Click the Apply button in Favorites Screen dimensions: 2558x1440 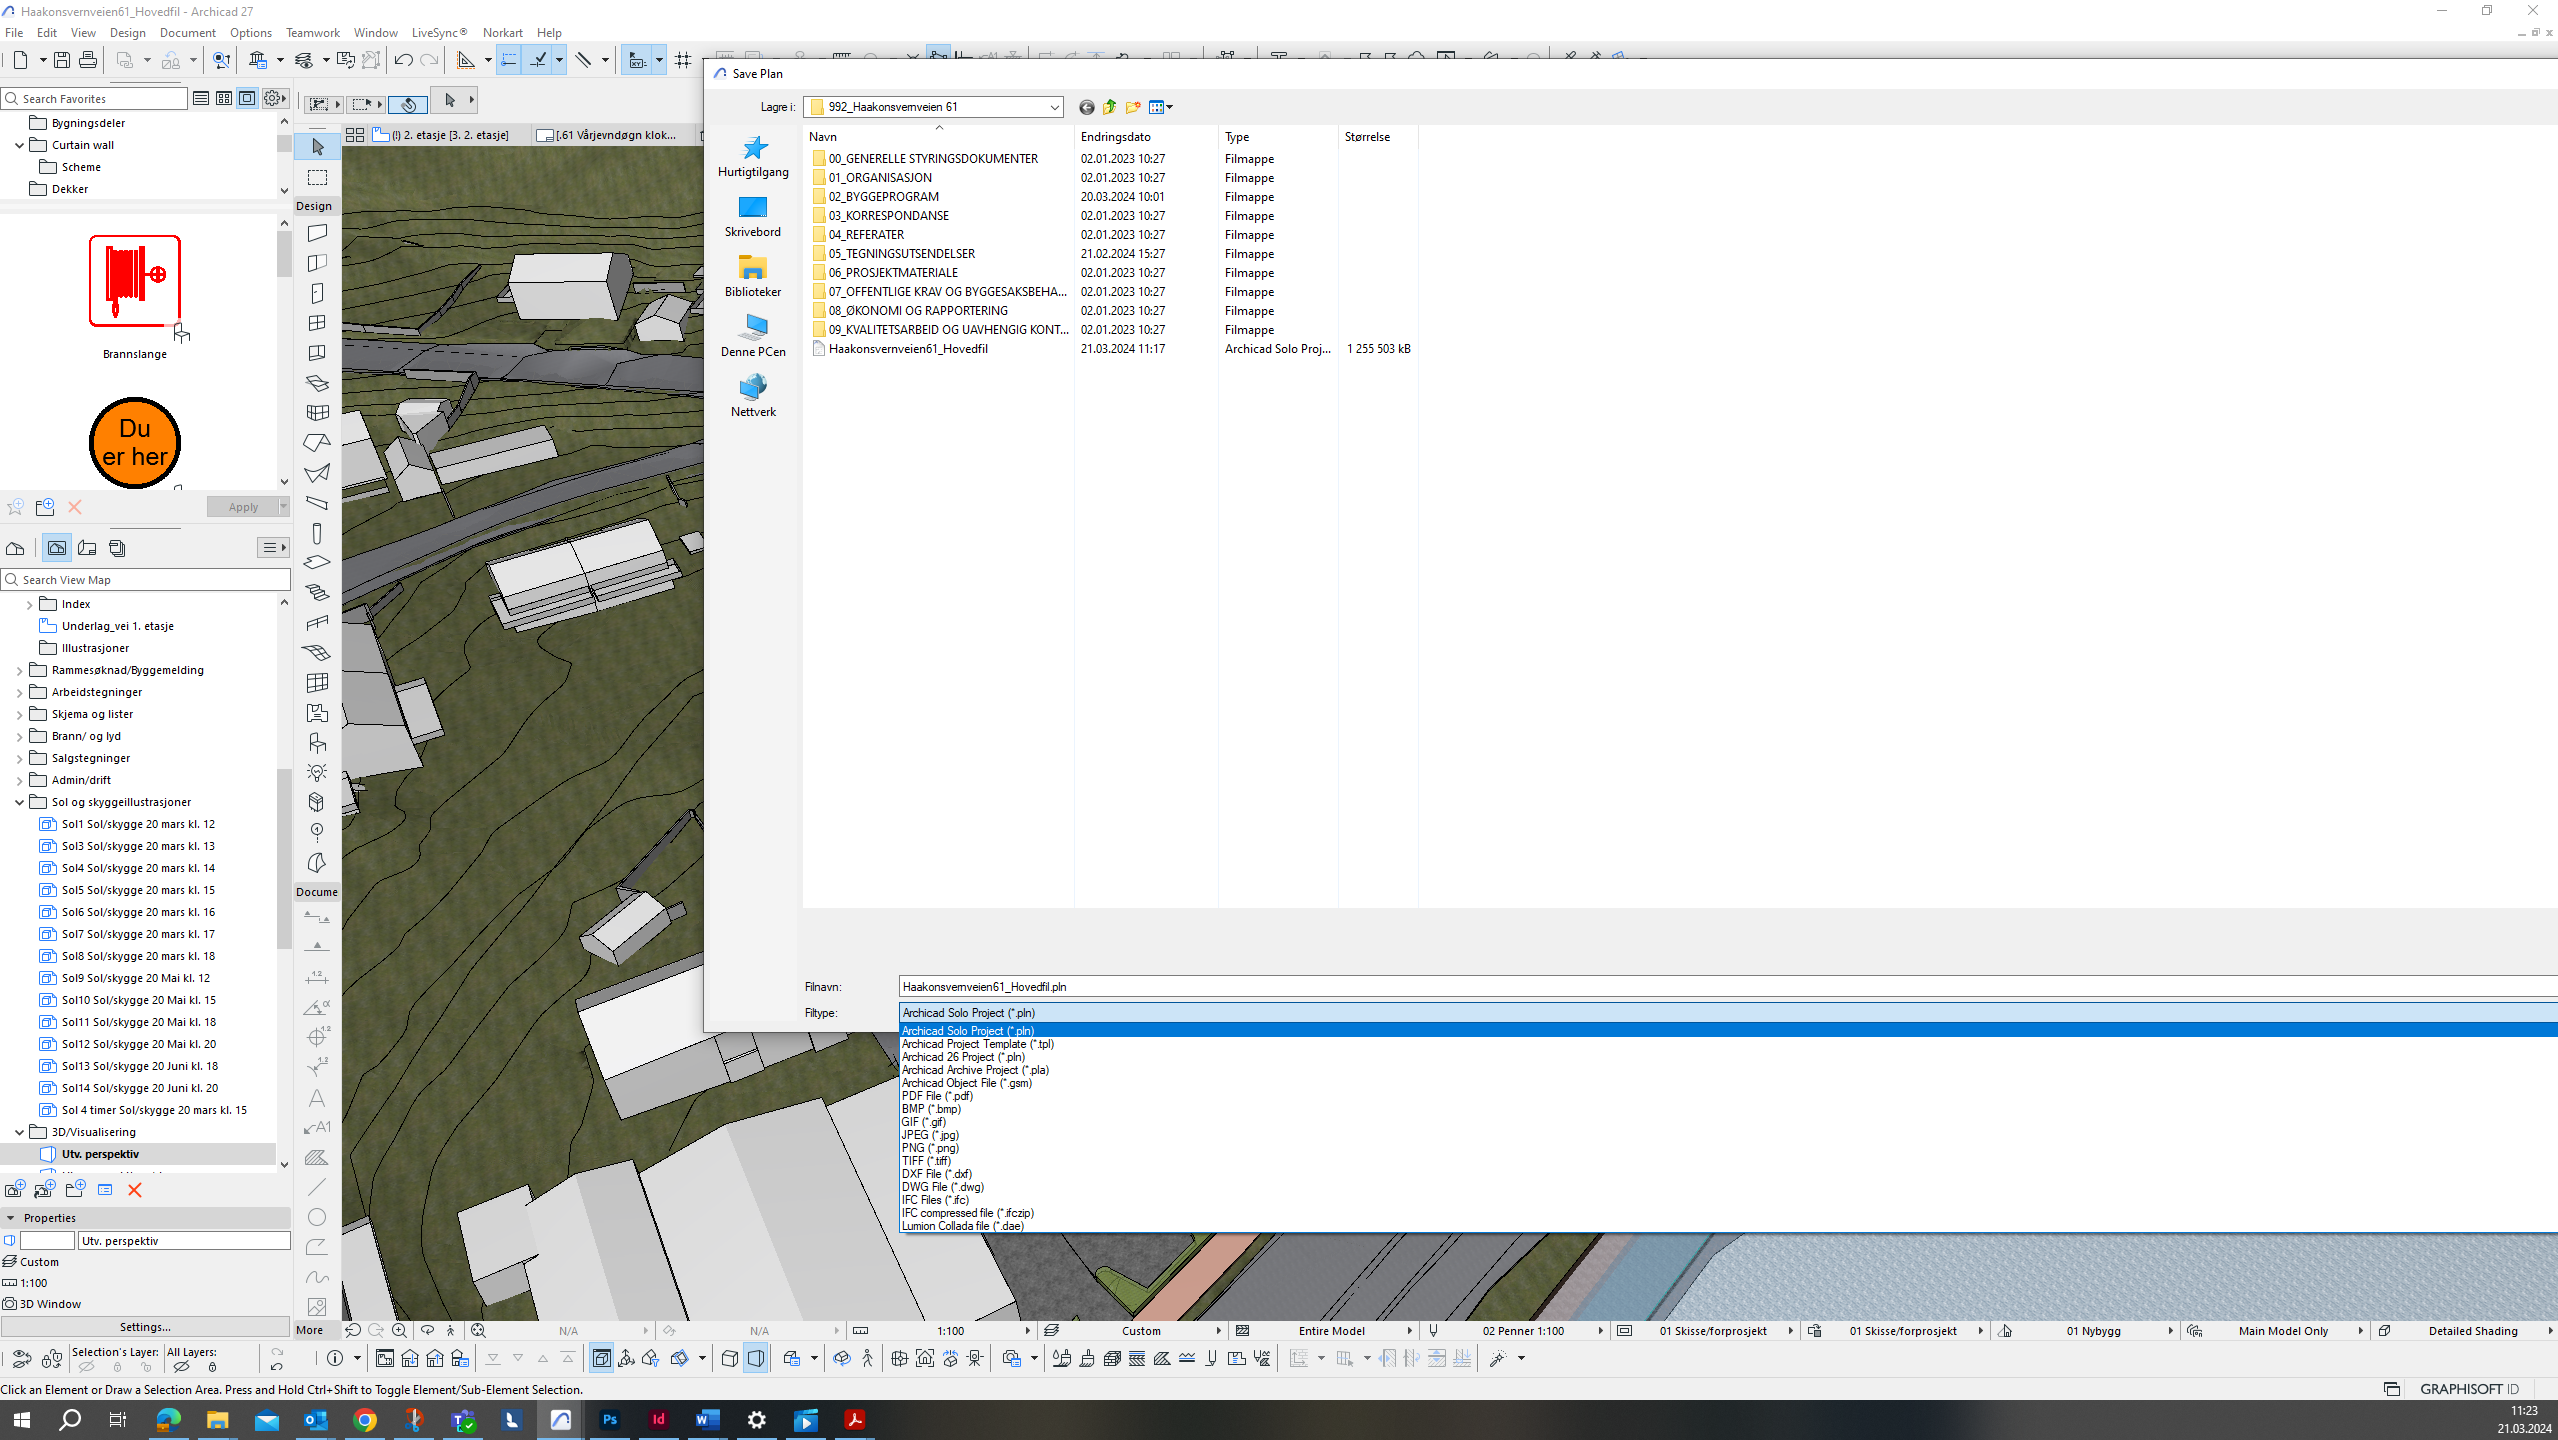[x=242, y=507]
